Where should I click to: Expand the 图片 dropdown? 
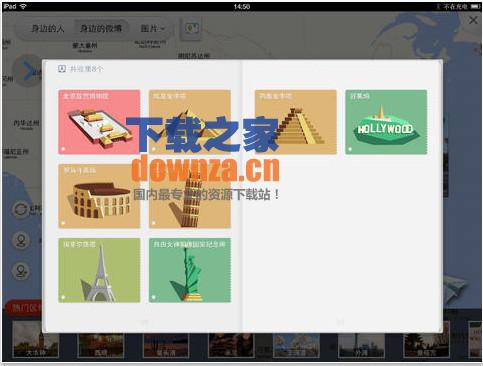point(153,29)
